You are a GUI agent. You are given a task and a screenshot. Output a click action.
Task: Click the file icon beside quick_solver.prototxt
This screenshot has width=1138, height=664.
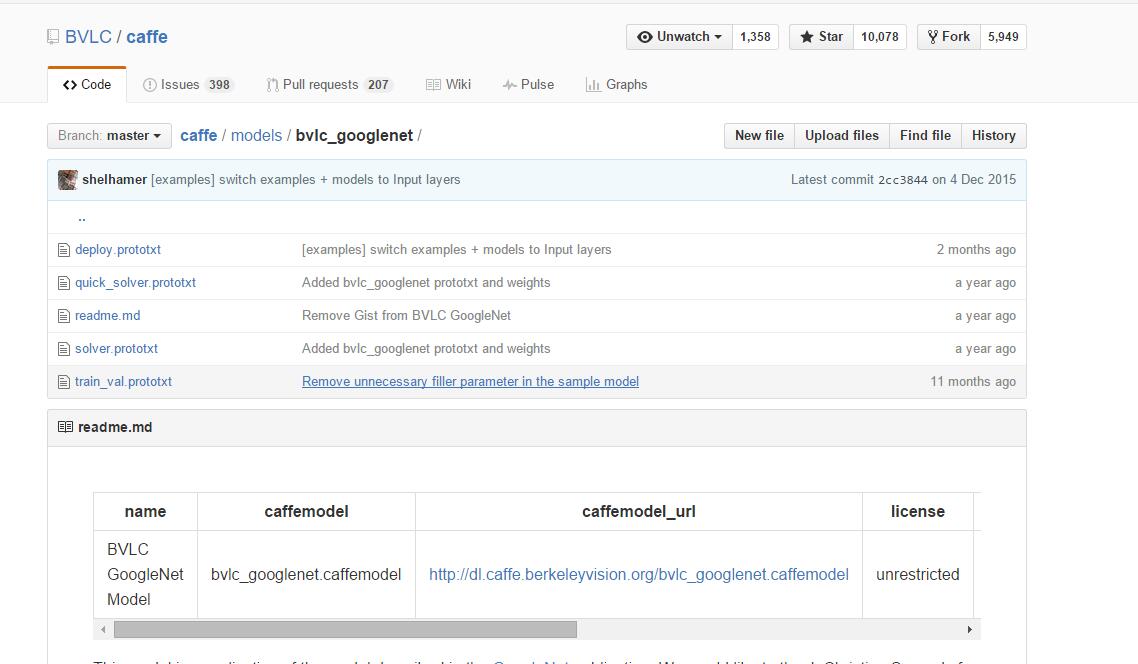pos(64,283)
